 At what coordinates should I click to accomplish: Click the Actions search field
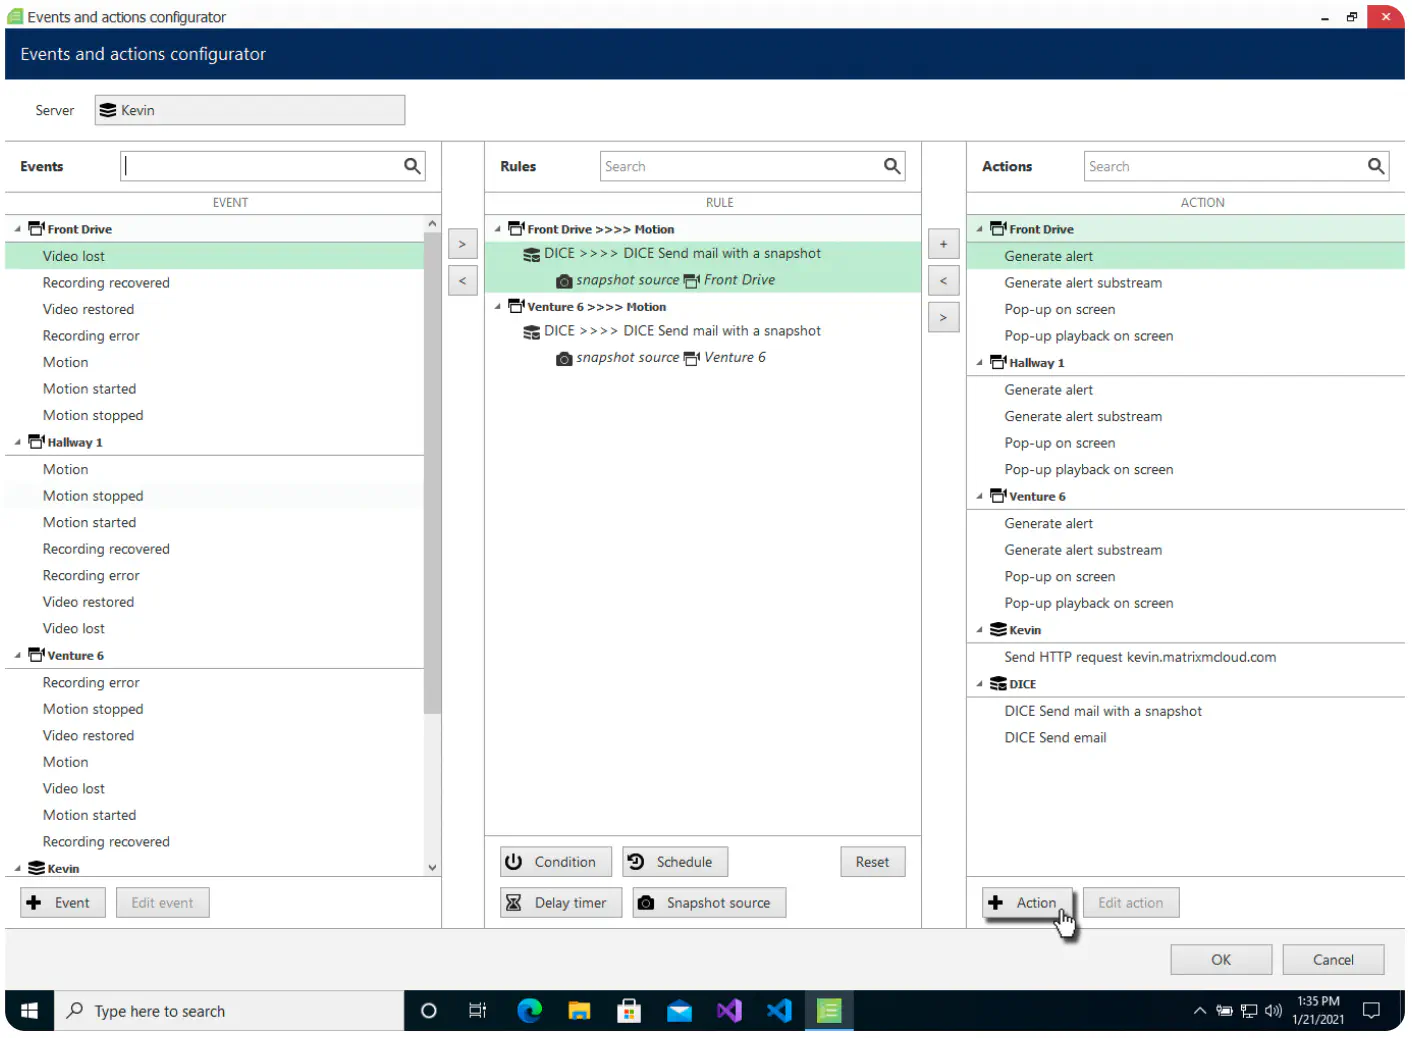1236,166
